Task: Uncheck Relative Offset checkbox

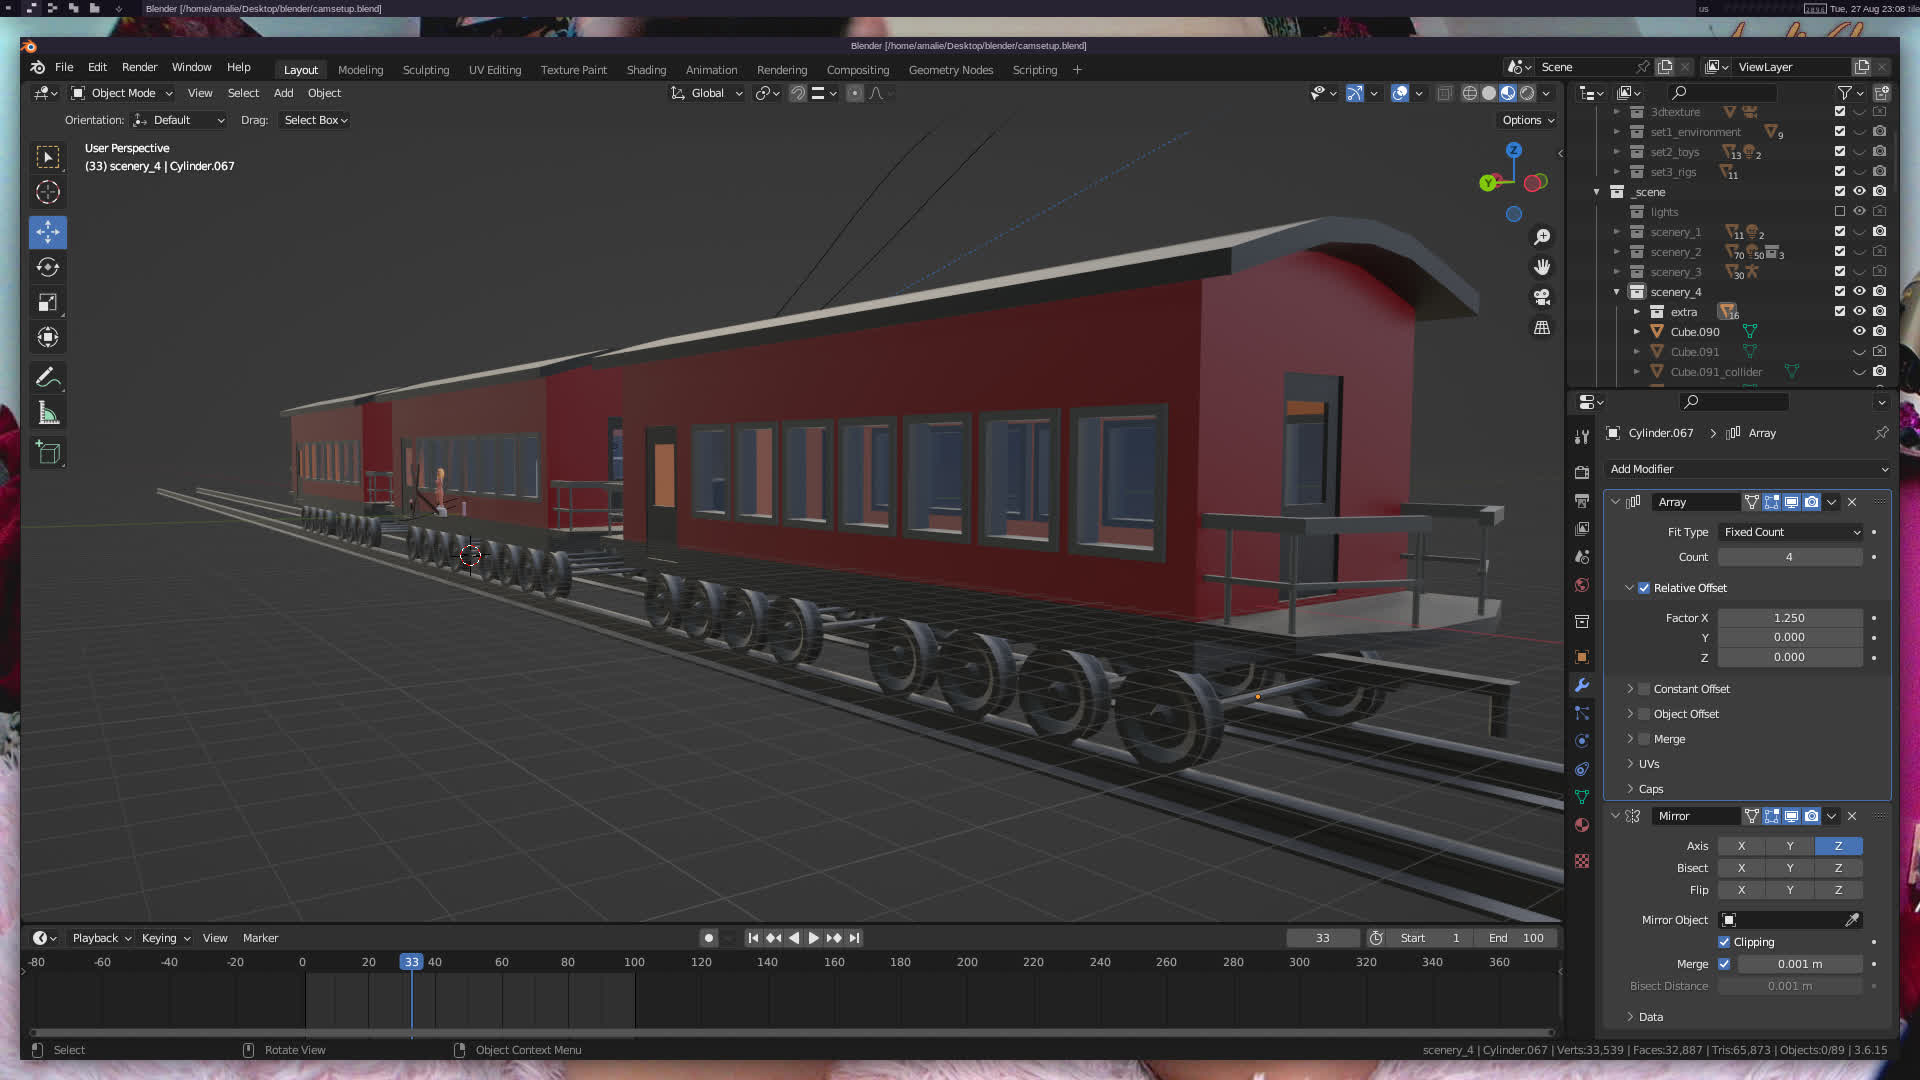Action: coord(1644,588)
